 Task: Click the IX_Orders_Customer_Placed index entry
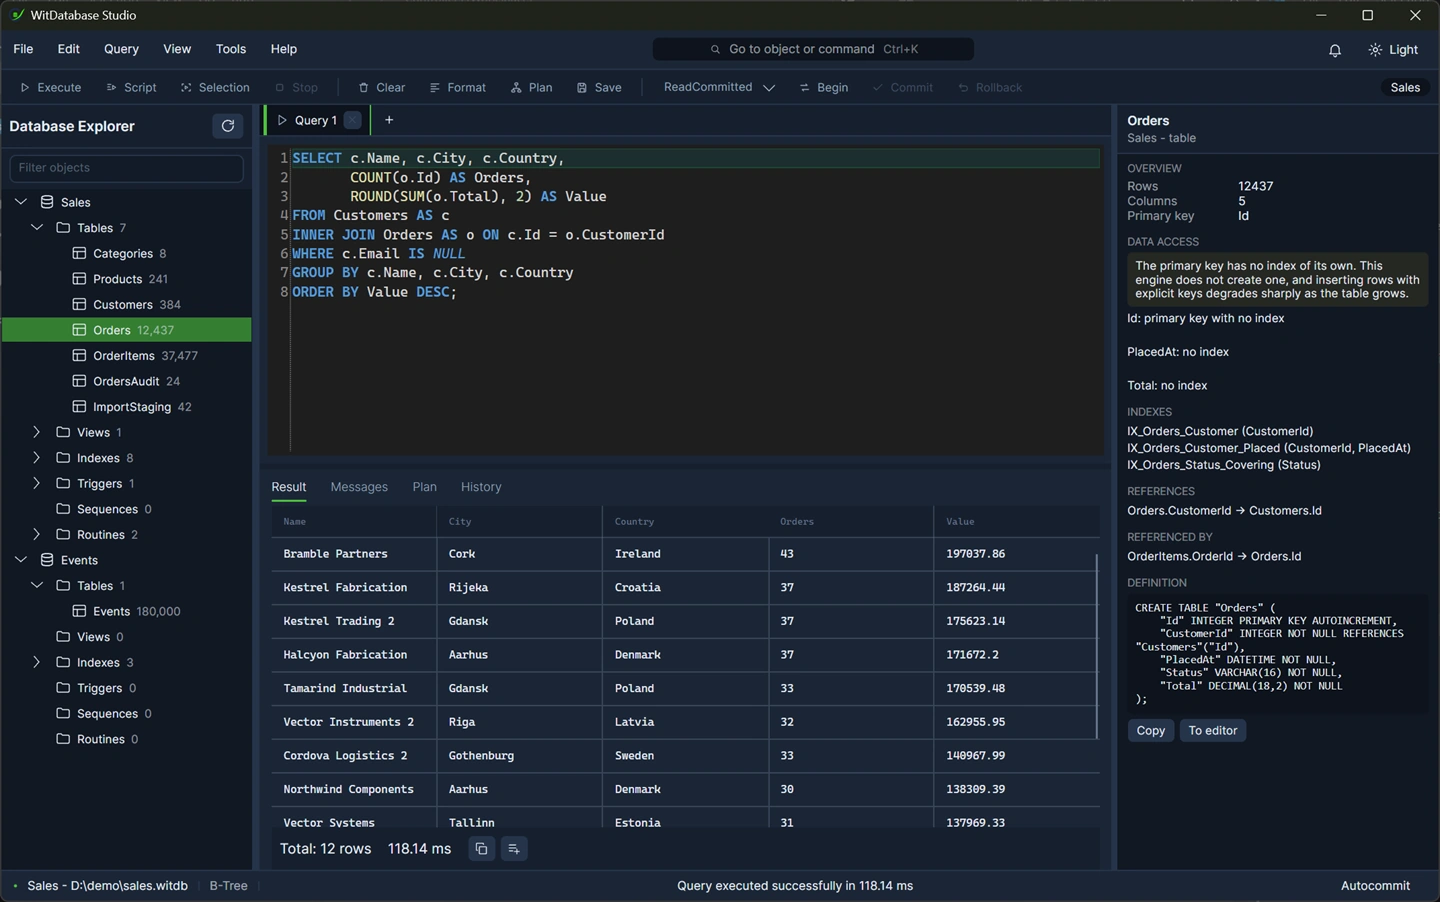(1269, 448)
